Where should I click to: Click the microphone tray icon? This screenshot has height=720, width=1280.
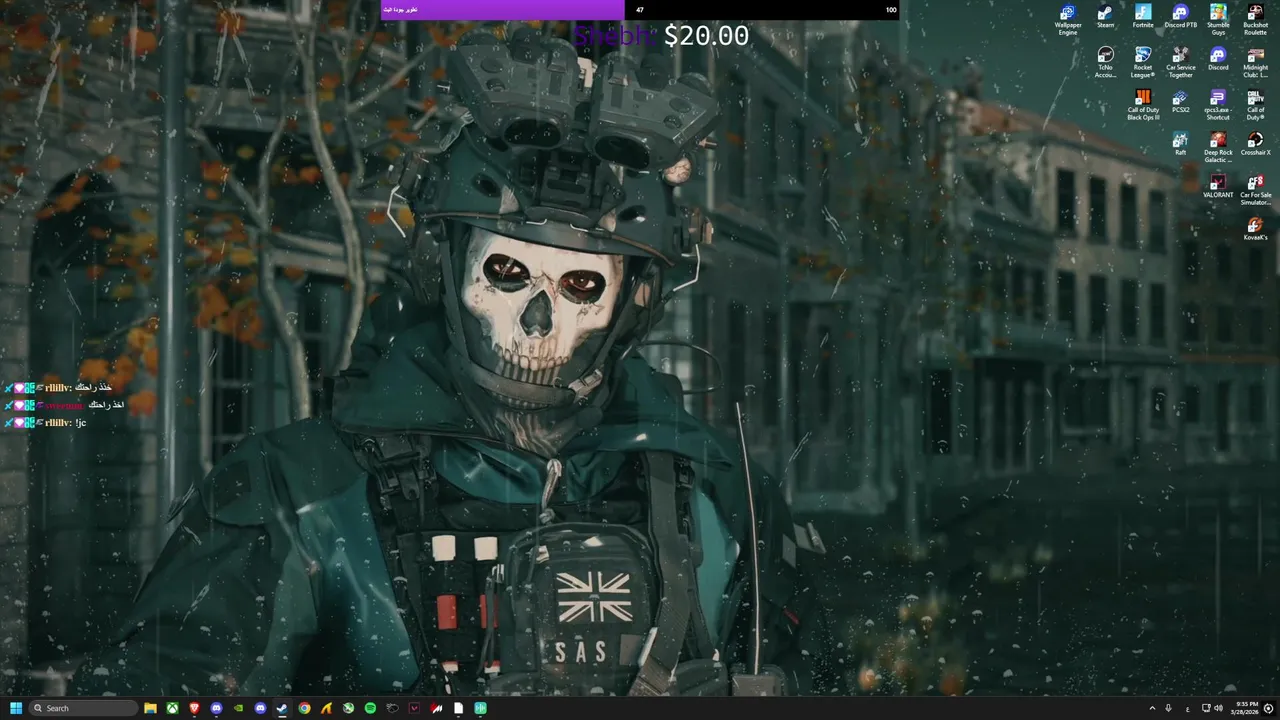[1168, 708]
